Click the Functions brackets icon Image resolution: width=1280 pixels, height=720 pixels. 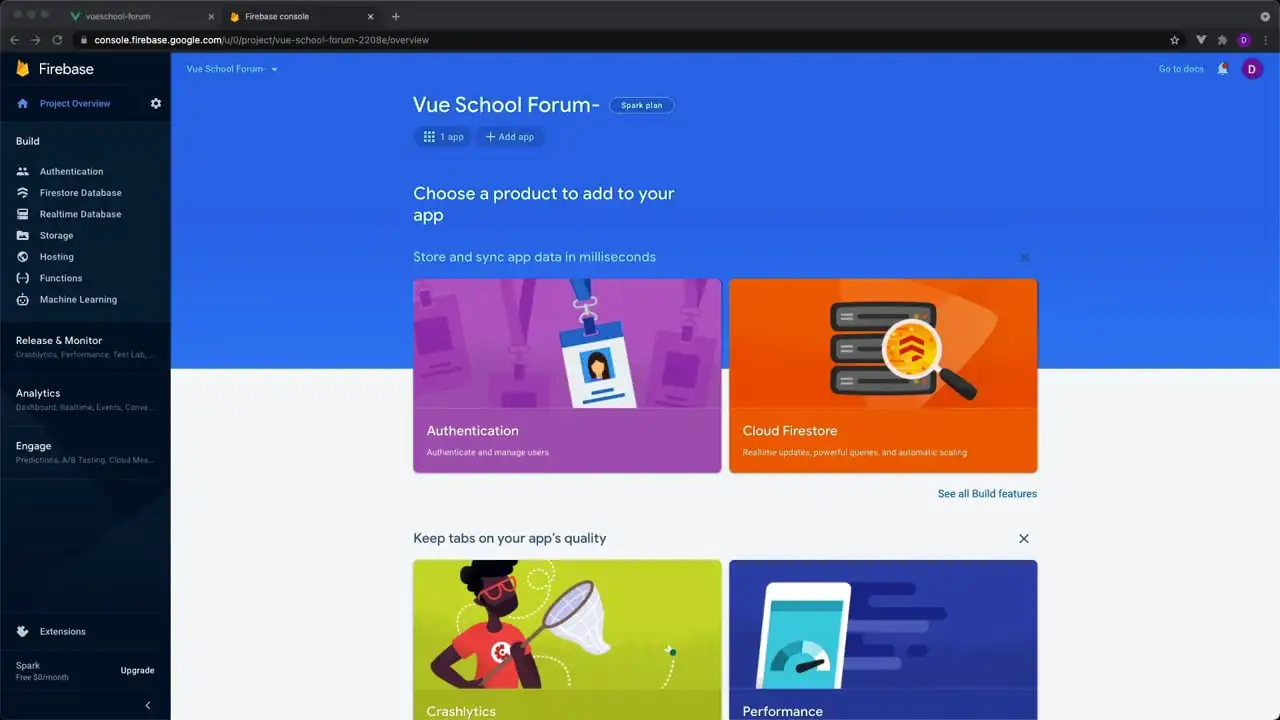23,278
